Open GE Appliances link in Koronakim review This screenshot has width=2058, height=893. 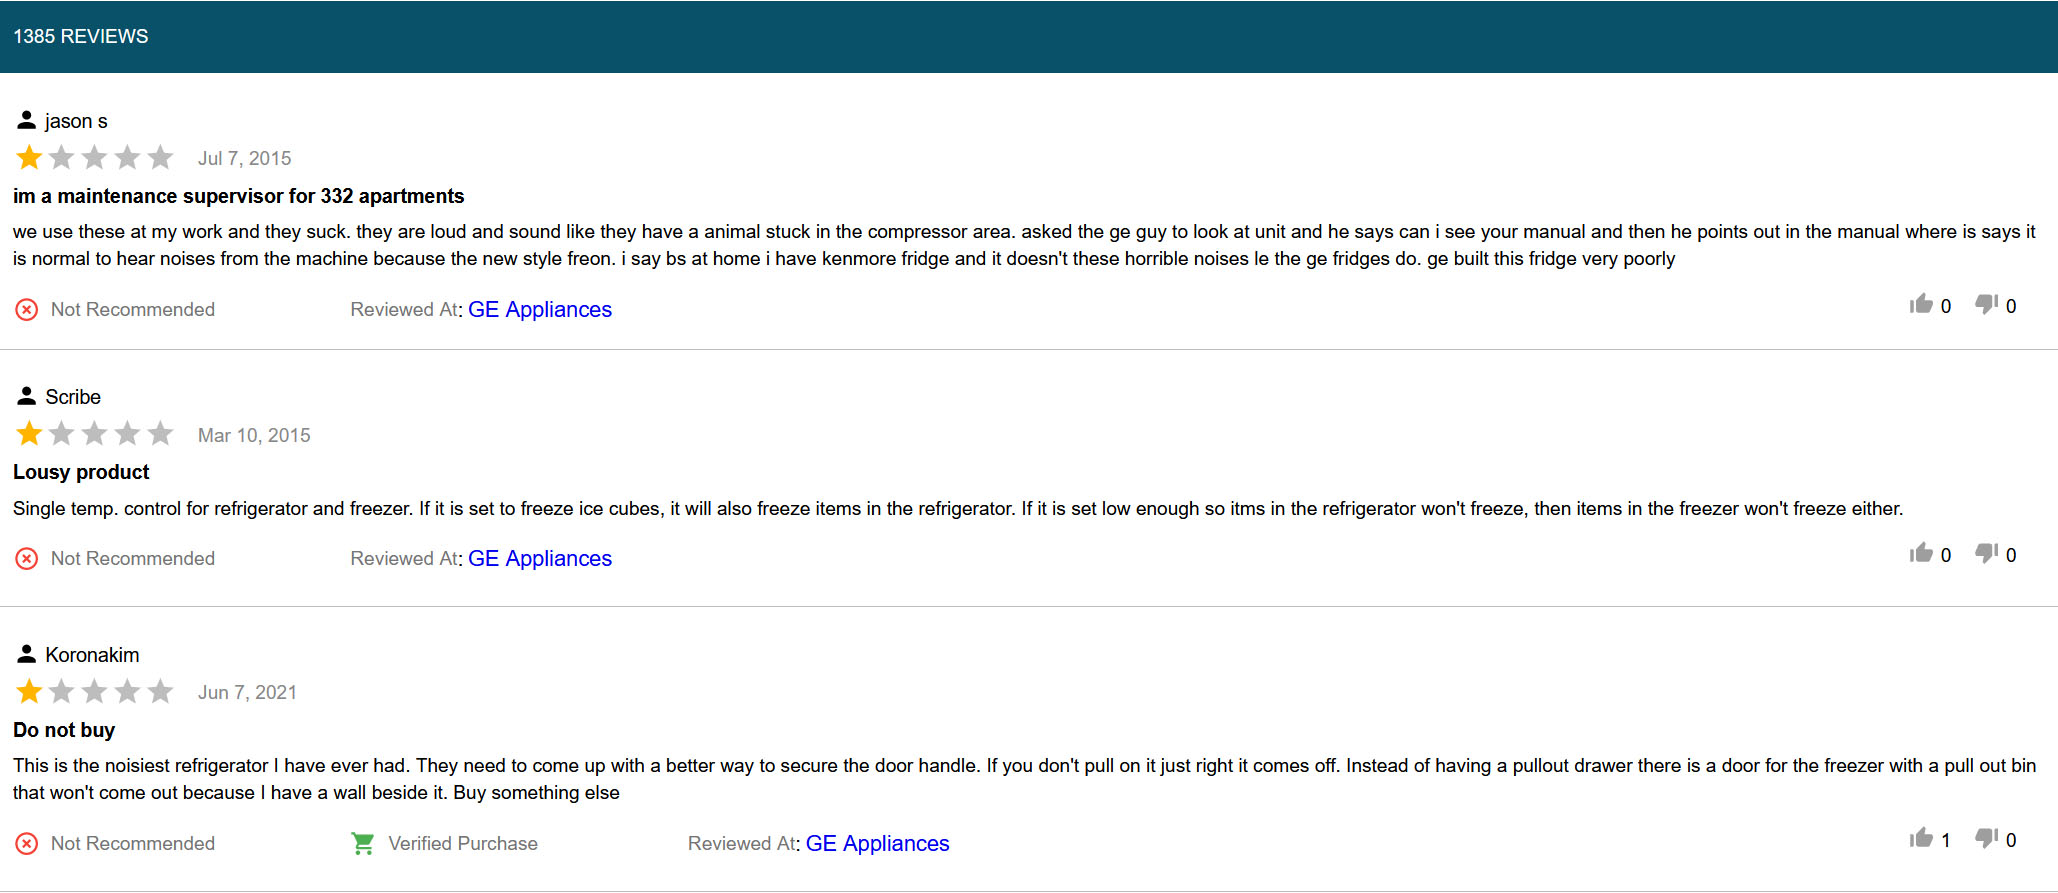877,844
